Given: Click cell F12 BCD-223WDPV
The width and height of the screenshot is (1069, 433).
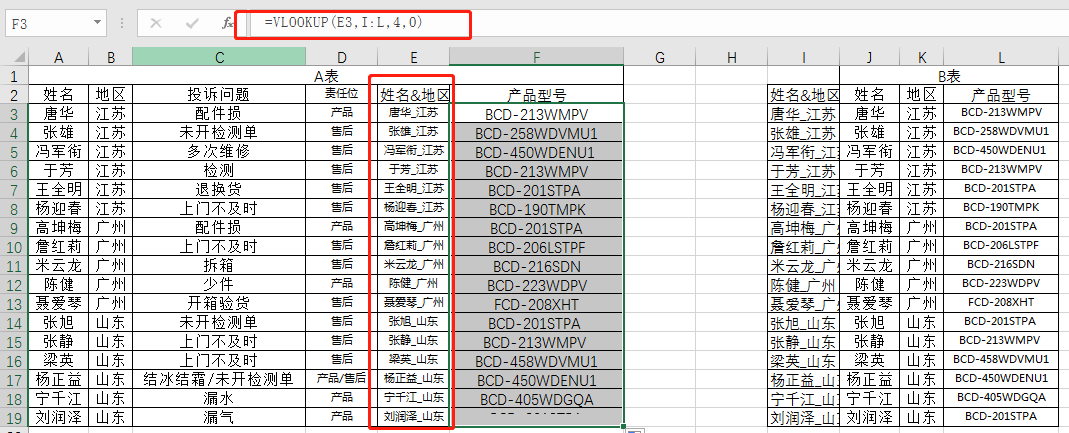Looking at the screenshot, I should (x=537, y=283).
